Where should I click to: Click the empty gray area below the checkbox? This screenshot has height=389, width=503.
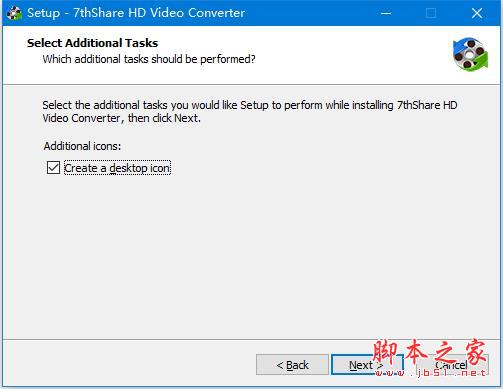coord(250,257)
